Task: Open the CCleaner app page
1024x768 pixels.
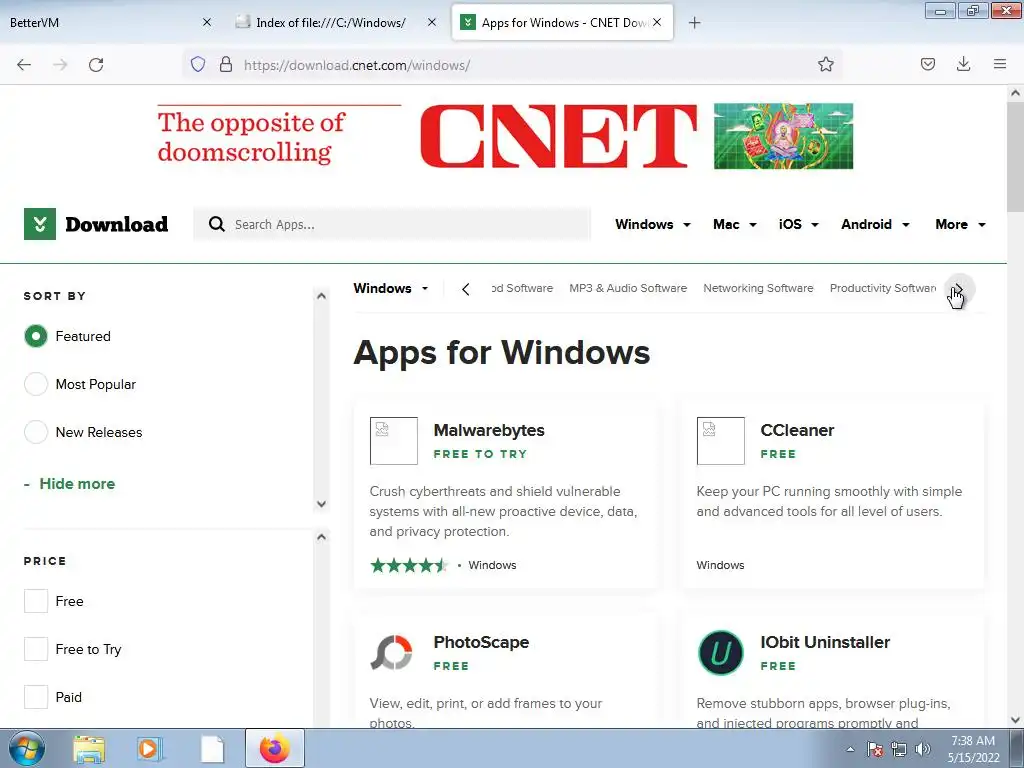Action: (x=797, y=430)
